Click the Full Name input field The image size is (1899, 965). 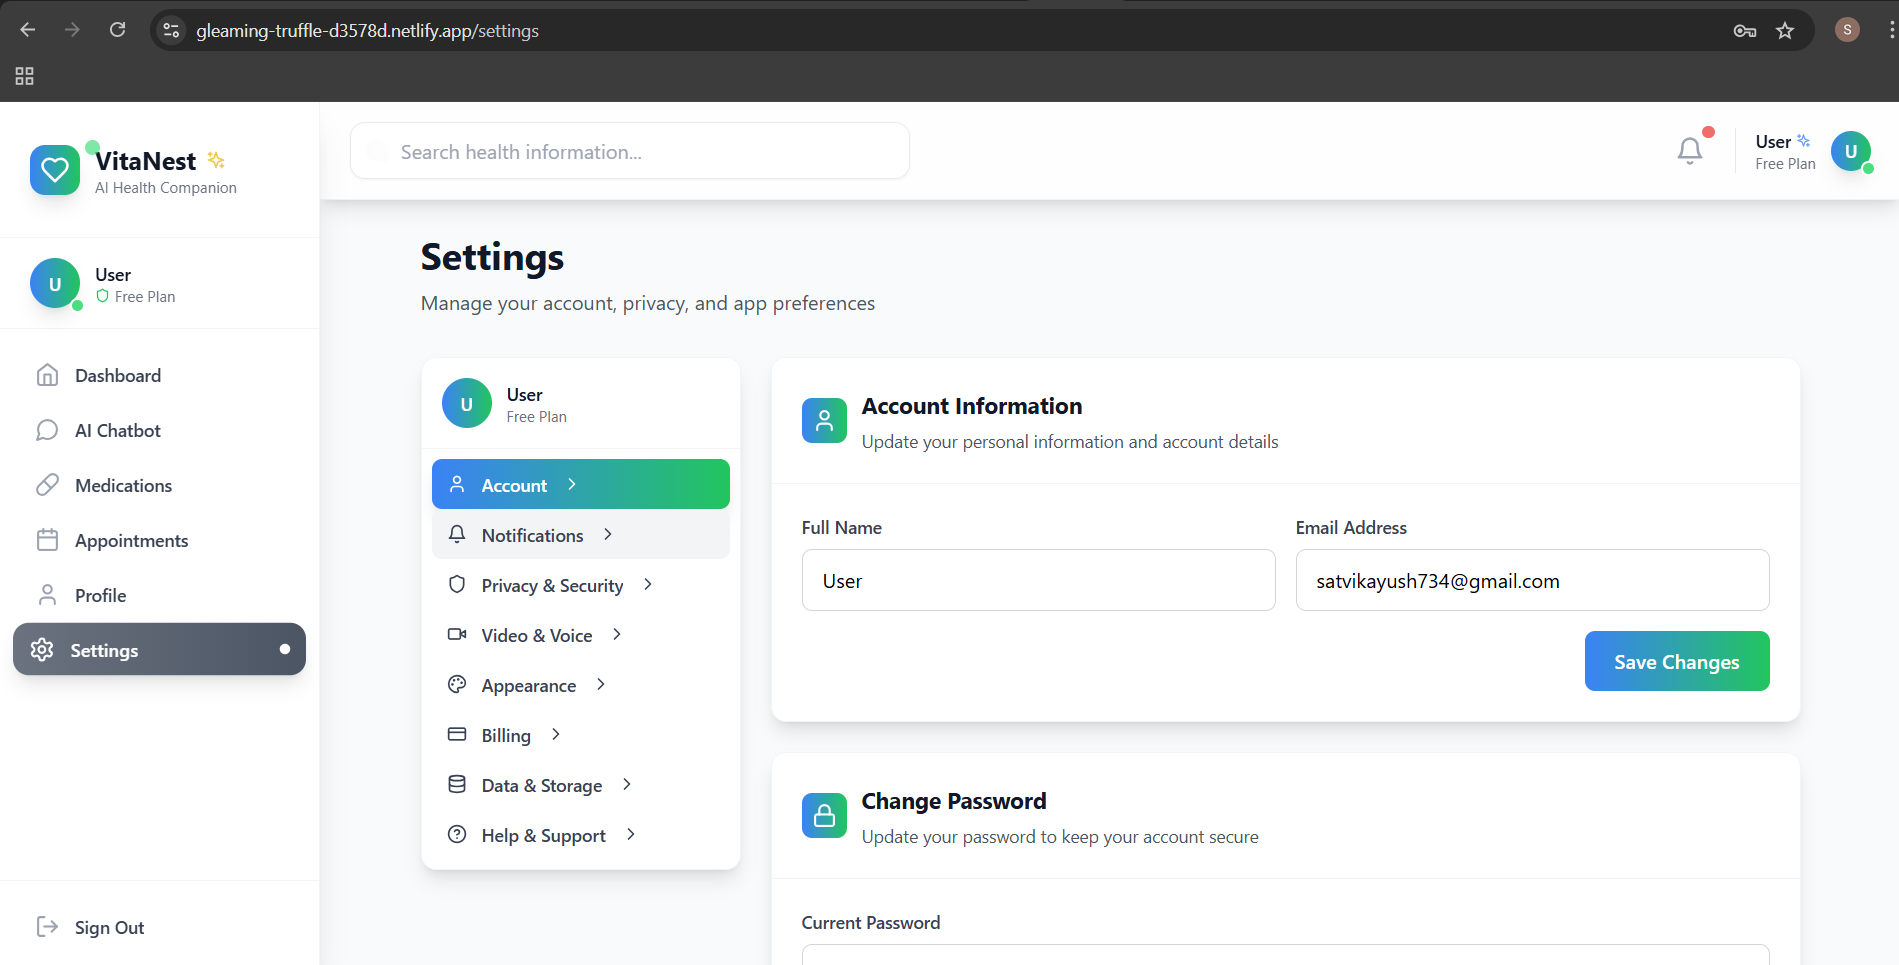[x=1038, y=580]
